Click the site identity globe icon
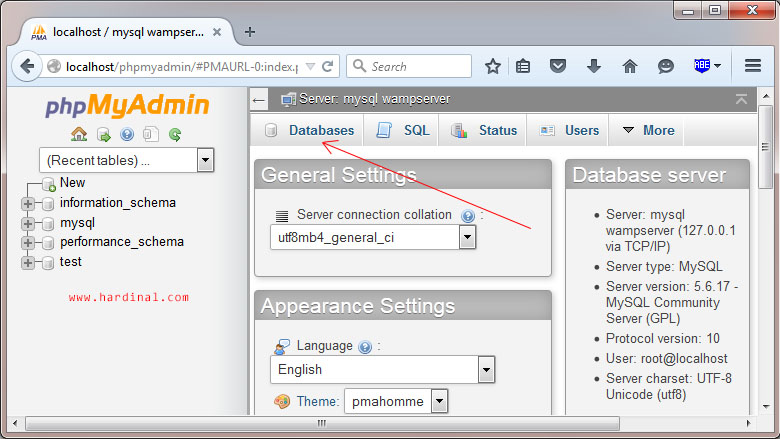 [54, 67]
